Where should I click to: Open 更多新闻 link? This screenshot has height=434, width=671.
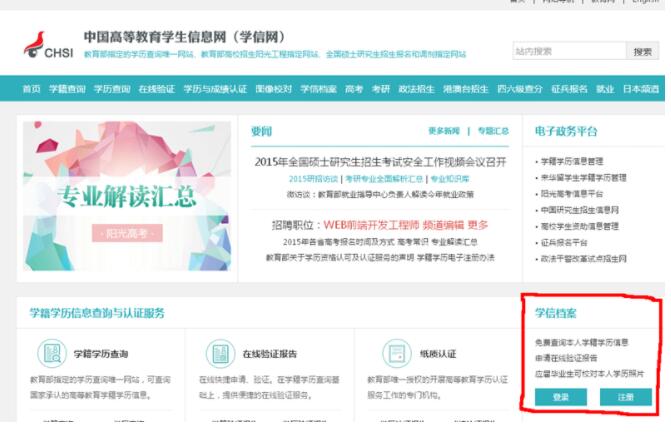click(444, 131)
